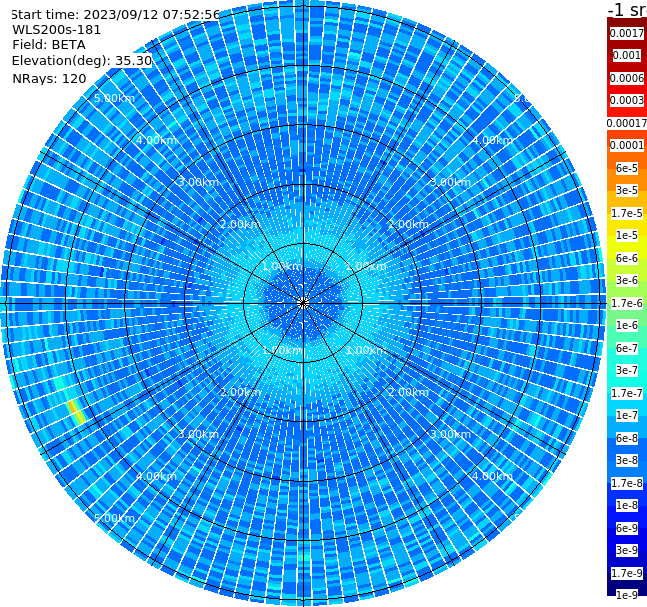Pick the 2.00km label in southeast quadrant
Screen dimensions: 647x607
click(x=409, y=392)
